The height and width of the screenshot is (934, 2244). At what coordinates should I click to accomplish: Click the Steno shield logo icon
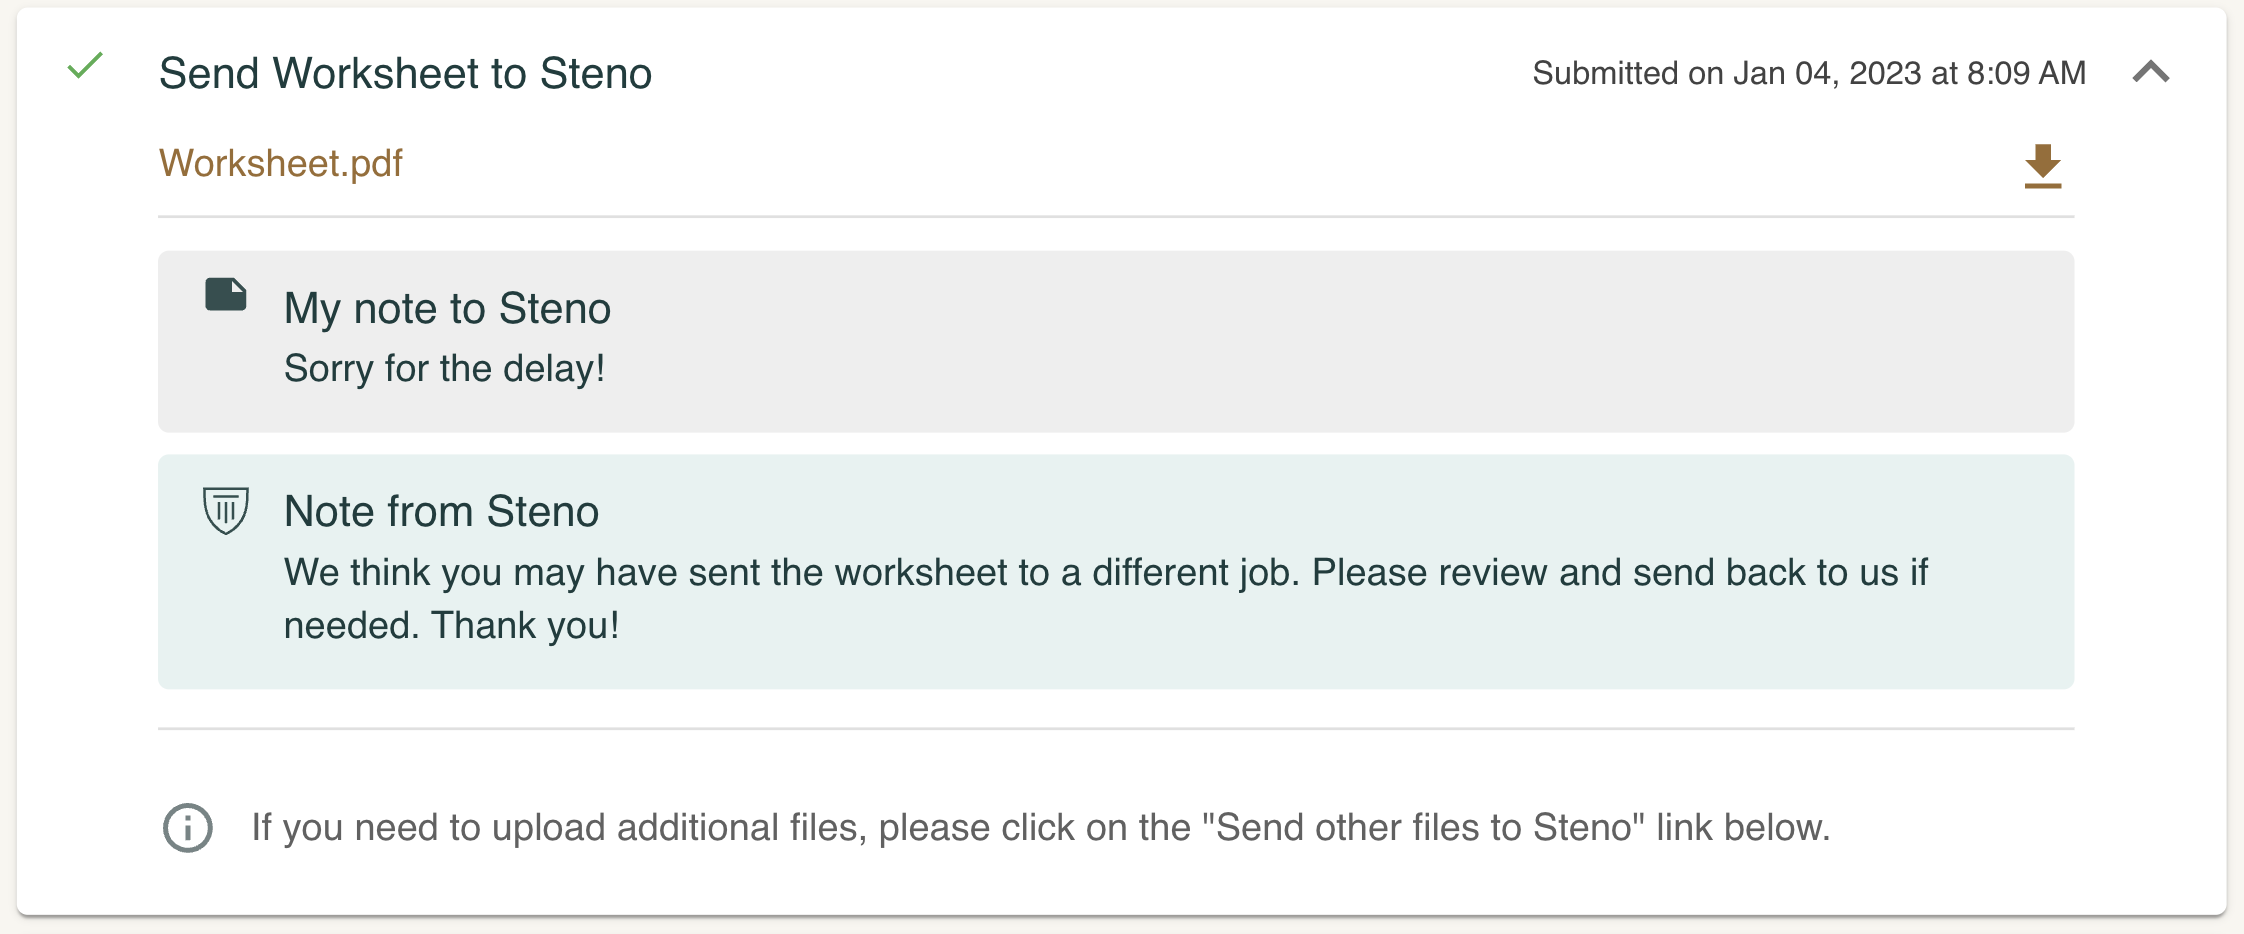click(226, 510)
